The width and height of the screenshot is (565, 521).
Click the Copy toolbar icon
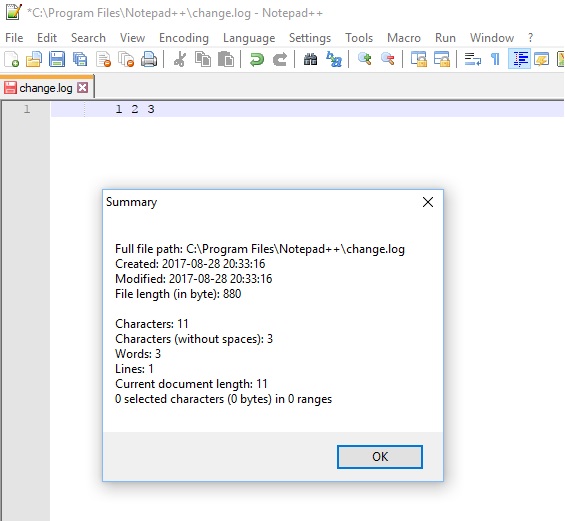tap(203, 59)
